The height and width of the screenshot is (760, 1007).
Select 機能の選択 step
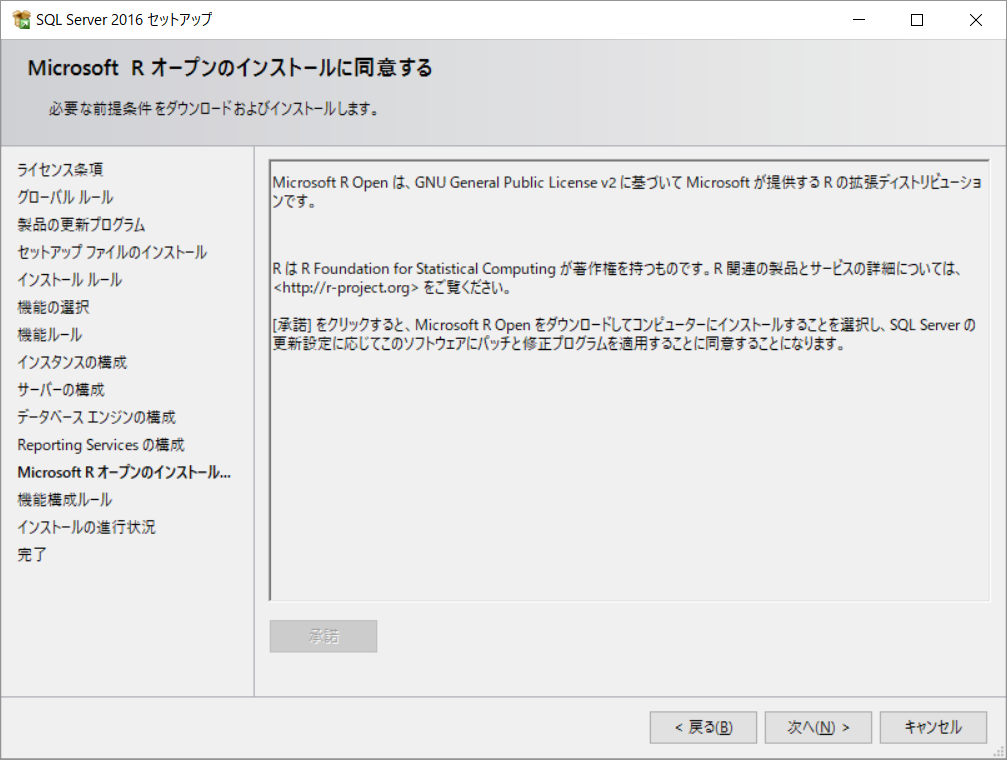[x=53, y=307]
